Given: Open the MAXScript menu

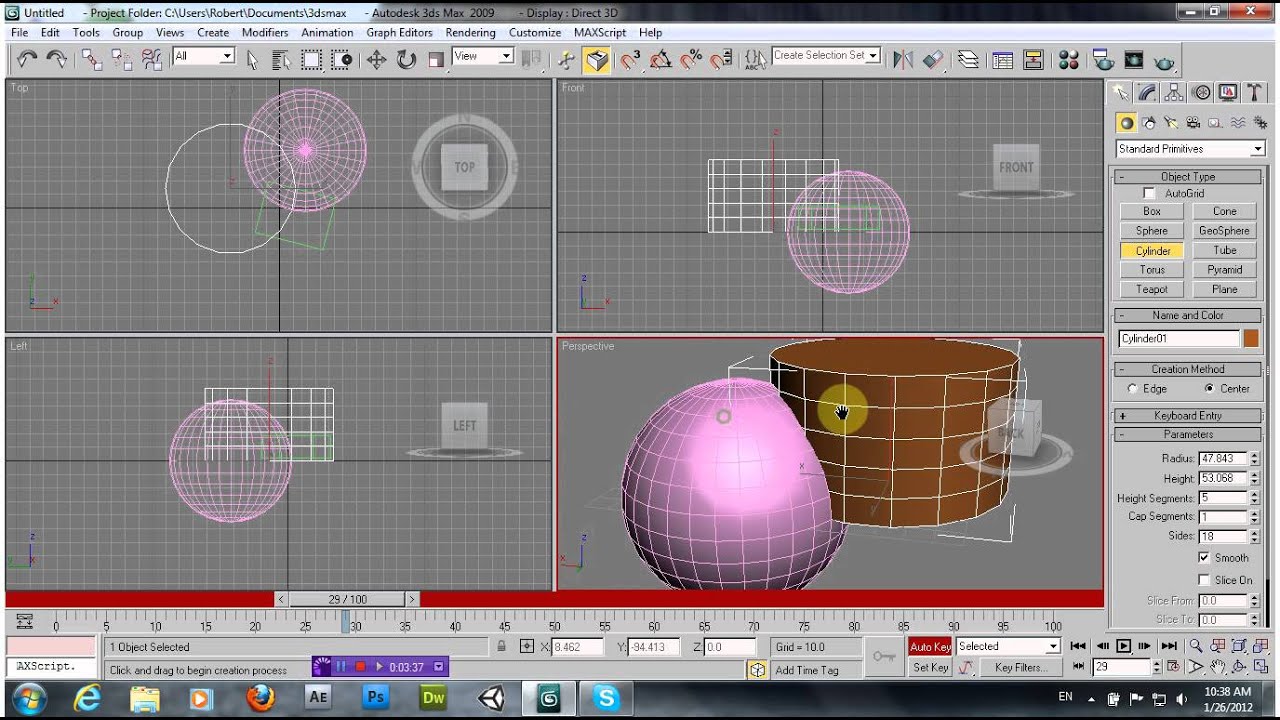Looking at the screenshot, I should pyautogui.click(x=600, y=32).
